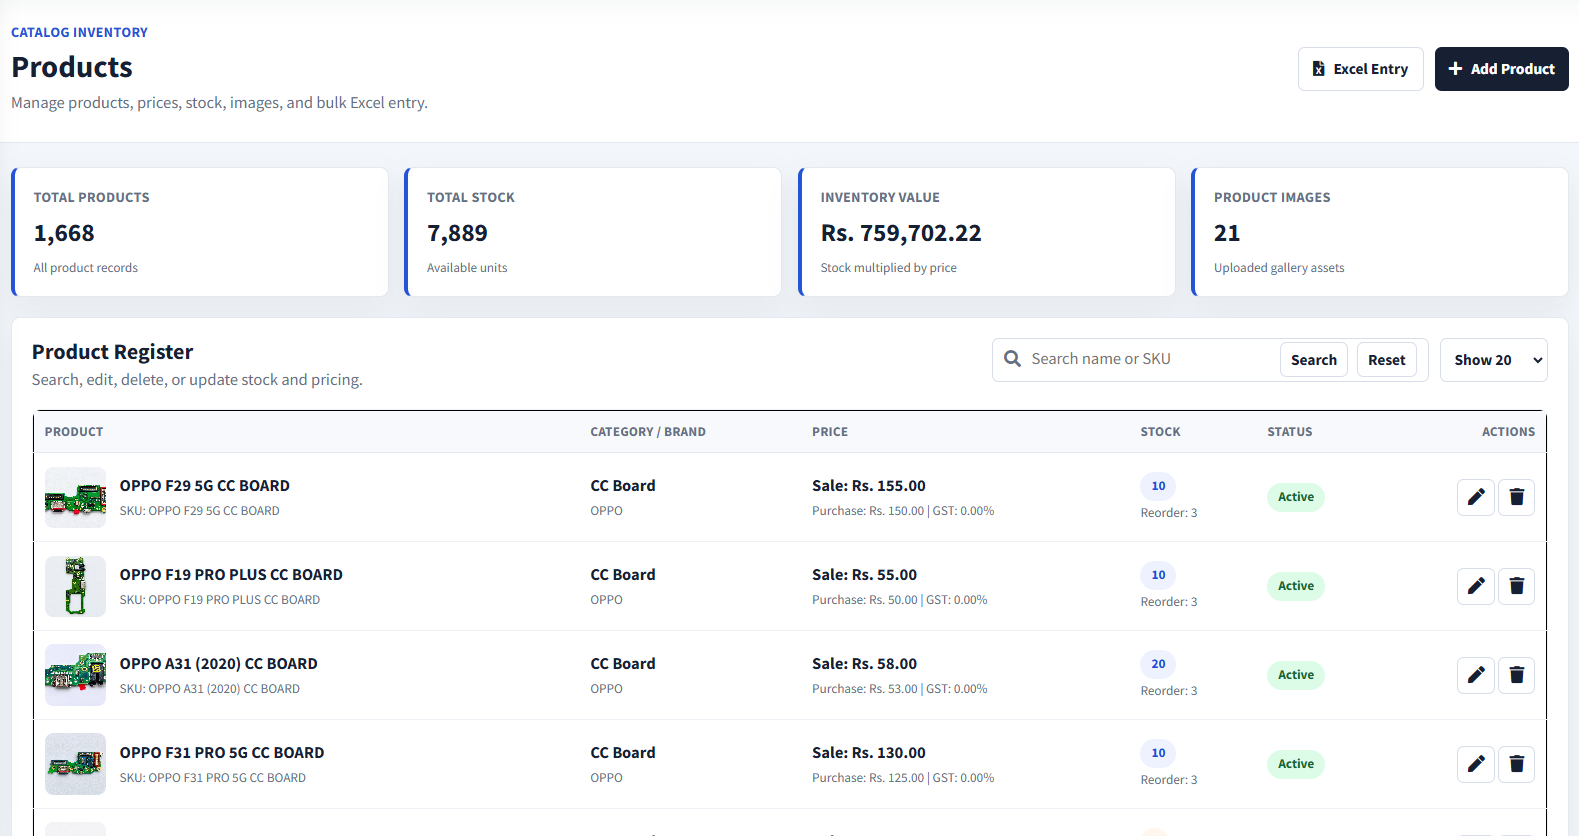1579x836 pixels.
Task: Click the Active status of OPPO F29 5G
Action: point(1296,497)
